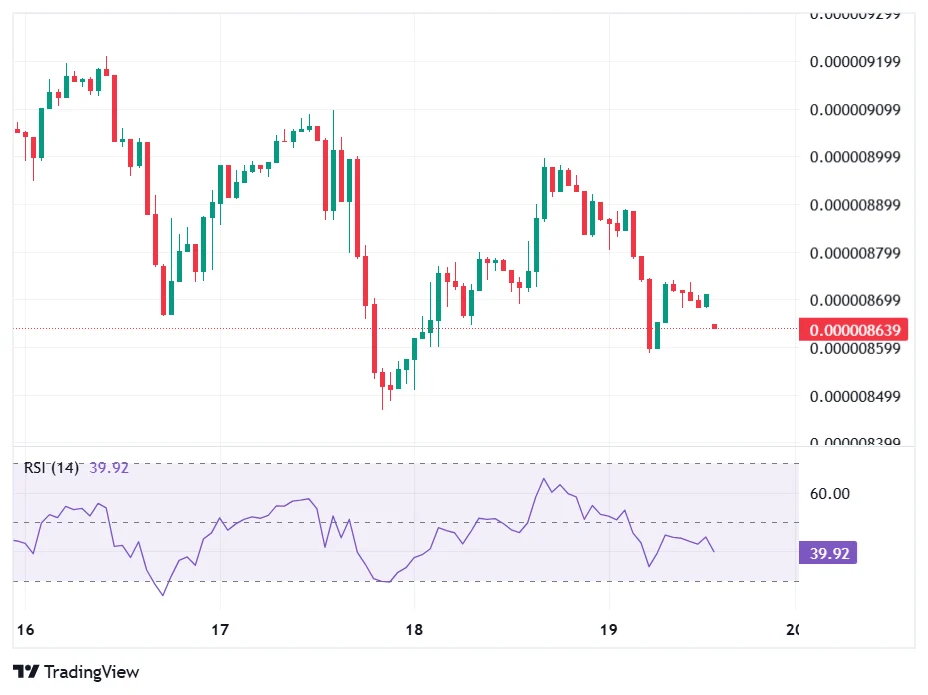Viewport: 928px width, 695px height.
Task: Select date 17 on the time axis
Action: [220, 630]
